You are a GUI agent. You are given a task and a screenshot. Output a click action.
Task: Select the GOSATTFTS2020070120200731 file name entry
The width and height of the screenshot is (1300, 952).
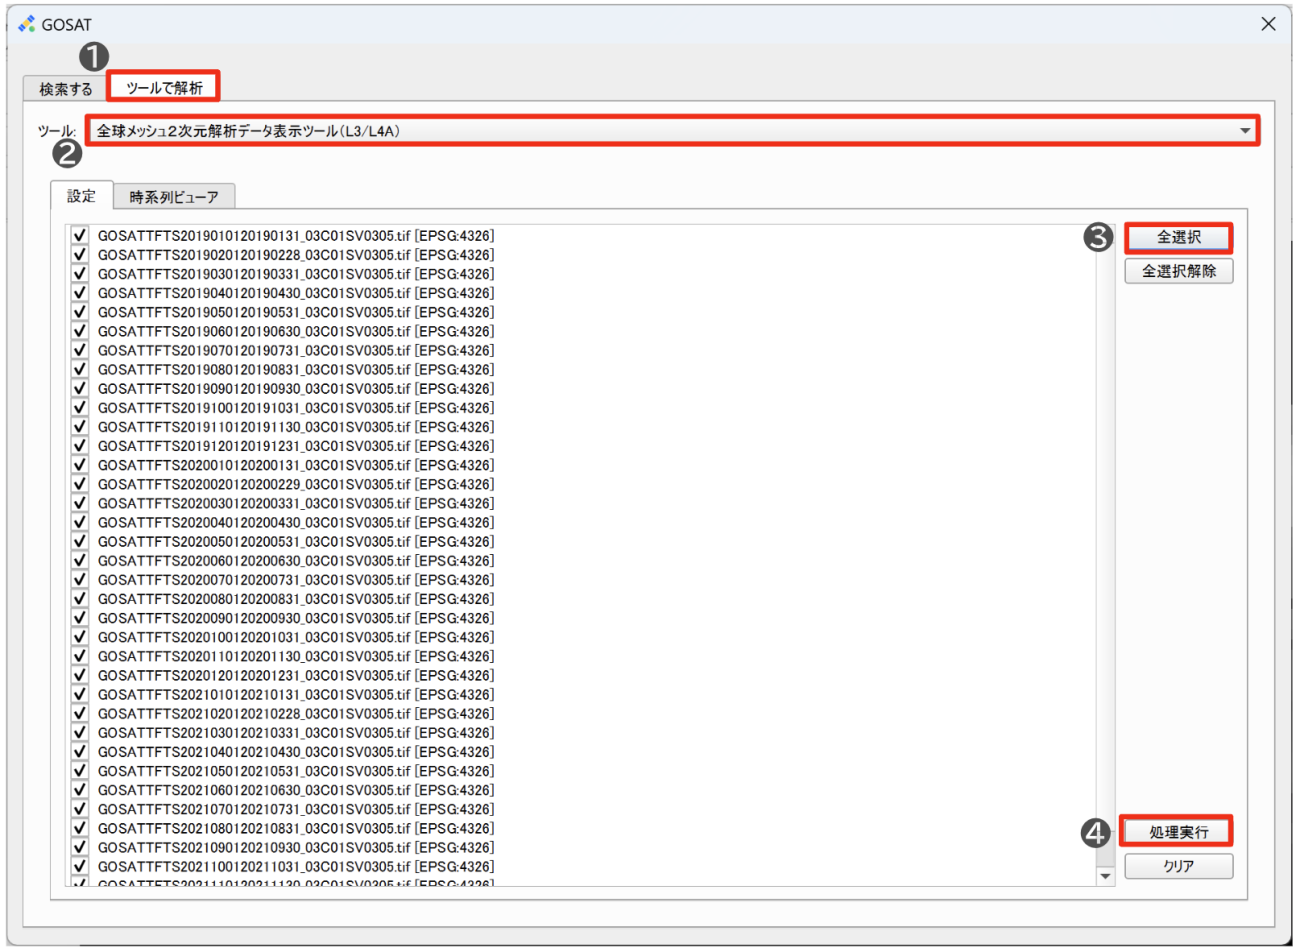tap(295, 580)
